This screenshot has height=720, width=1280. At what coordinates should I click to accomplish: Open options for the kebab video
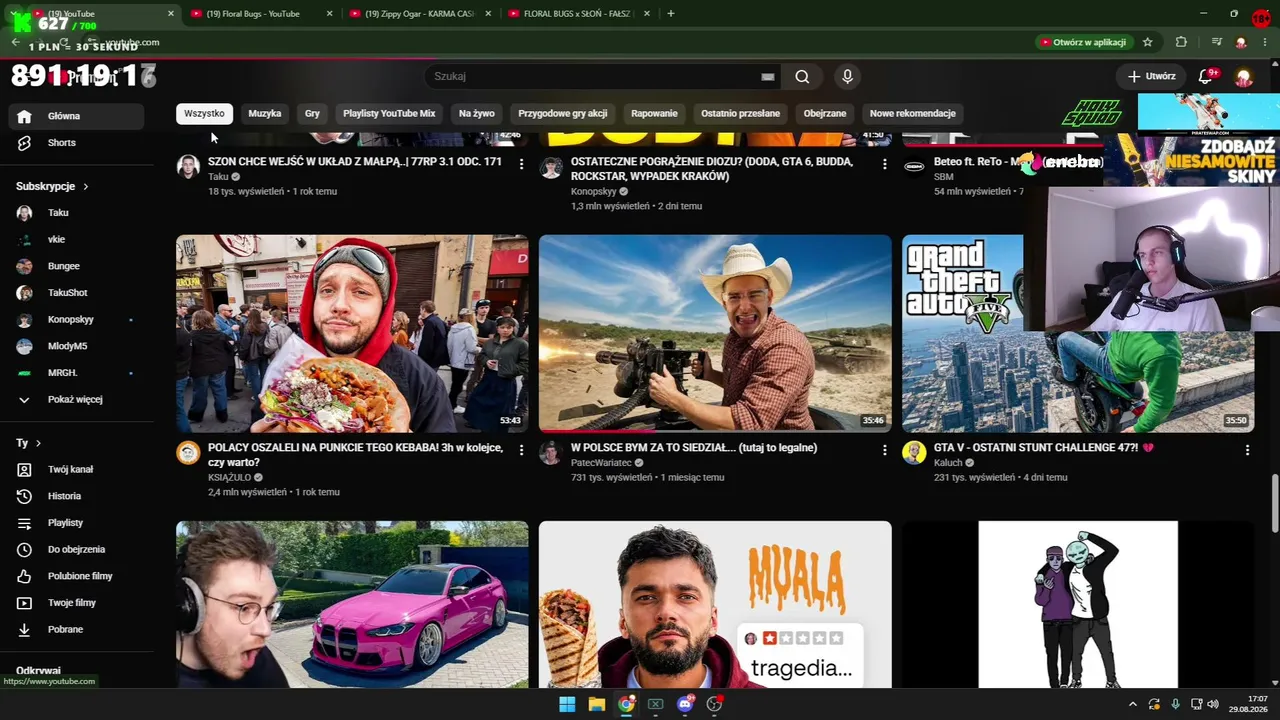(521, 450)
